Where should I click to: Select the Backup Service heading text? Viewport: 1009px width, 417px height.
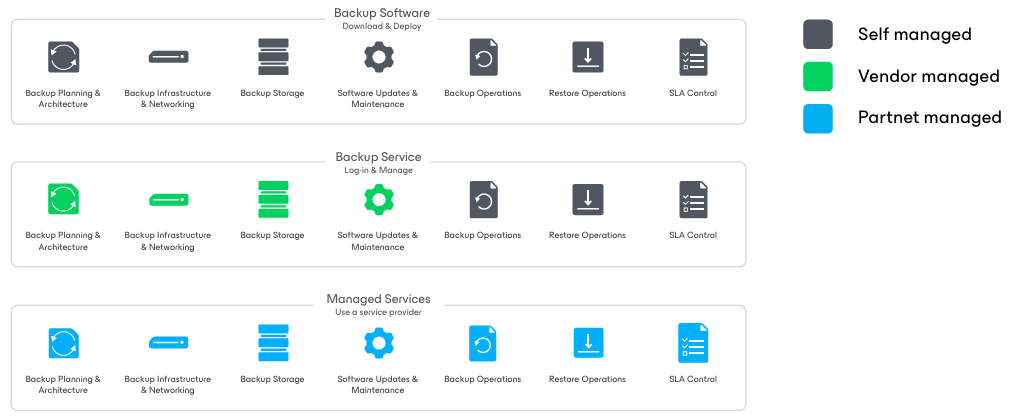pos(378,157)
